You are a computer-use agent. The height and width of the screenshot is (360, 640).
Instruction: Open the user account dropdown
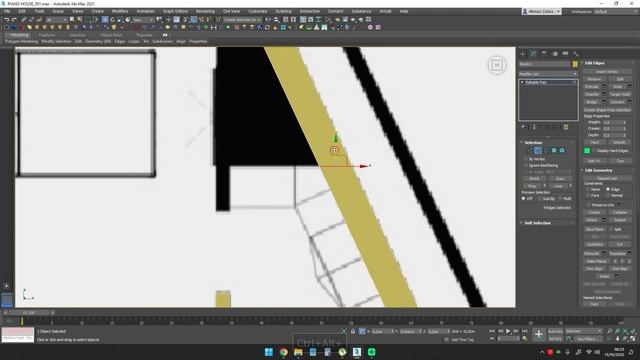tap(542, 11)
